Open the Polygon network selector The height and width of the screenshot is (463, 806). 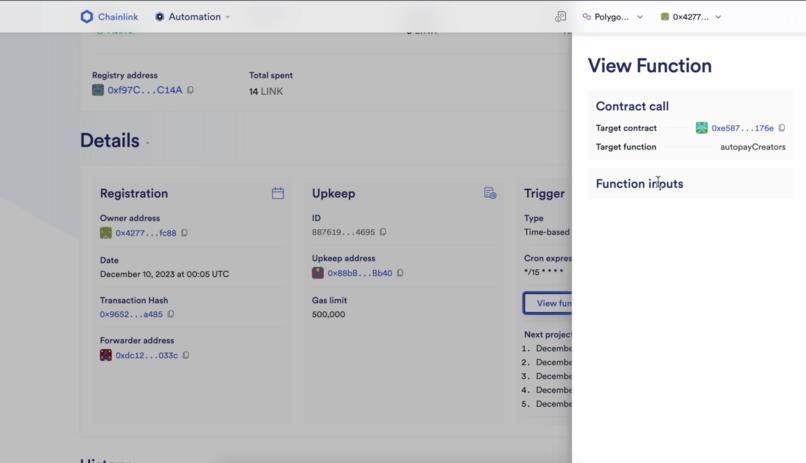coord(613,16)
